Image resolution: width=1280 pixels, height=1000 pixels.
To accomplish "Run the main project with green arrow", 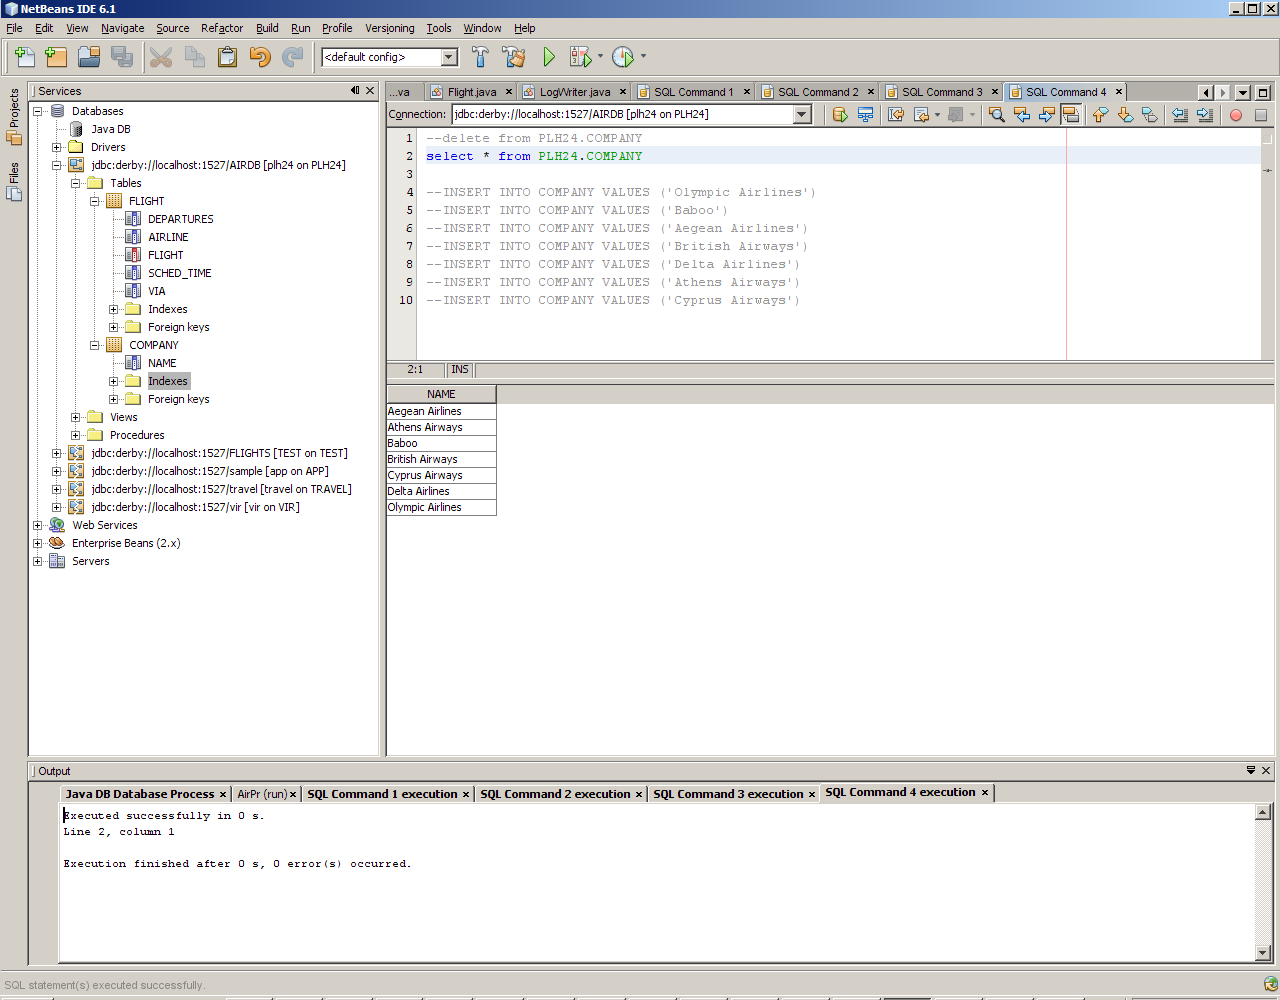I will (x=548, y=57).
